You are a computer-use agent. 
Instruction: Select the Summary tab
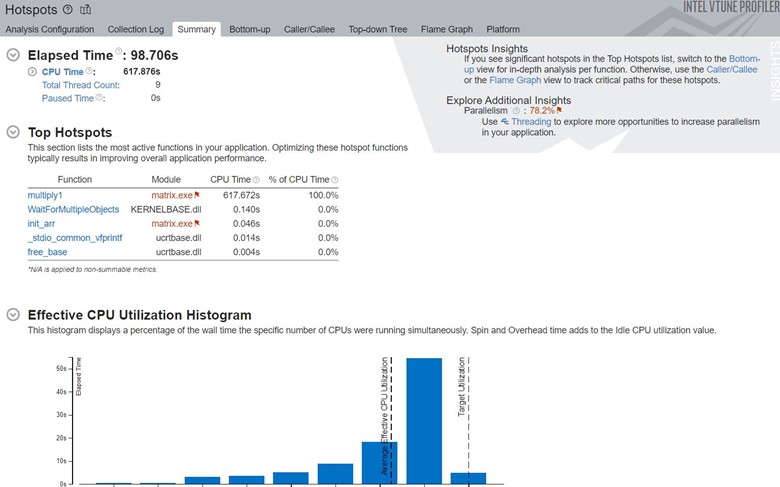point(196,29)
